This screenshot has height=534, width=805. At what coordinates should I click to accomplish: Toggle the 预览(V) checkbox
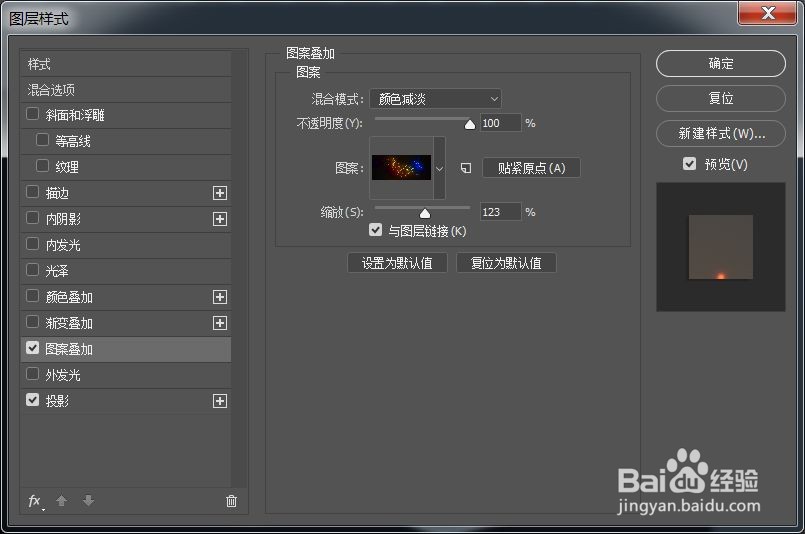pos(689,164)
